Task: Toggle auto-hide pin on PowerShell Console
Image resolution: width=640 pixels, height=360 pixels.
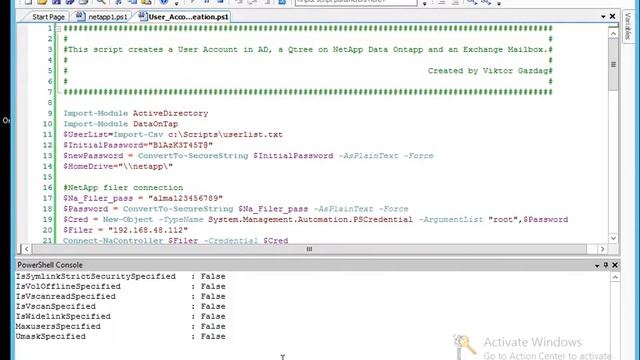Action: click(x=606, y=265)
